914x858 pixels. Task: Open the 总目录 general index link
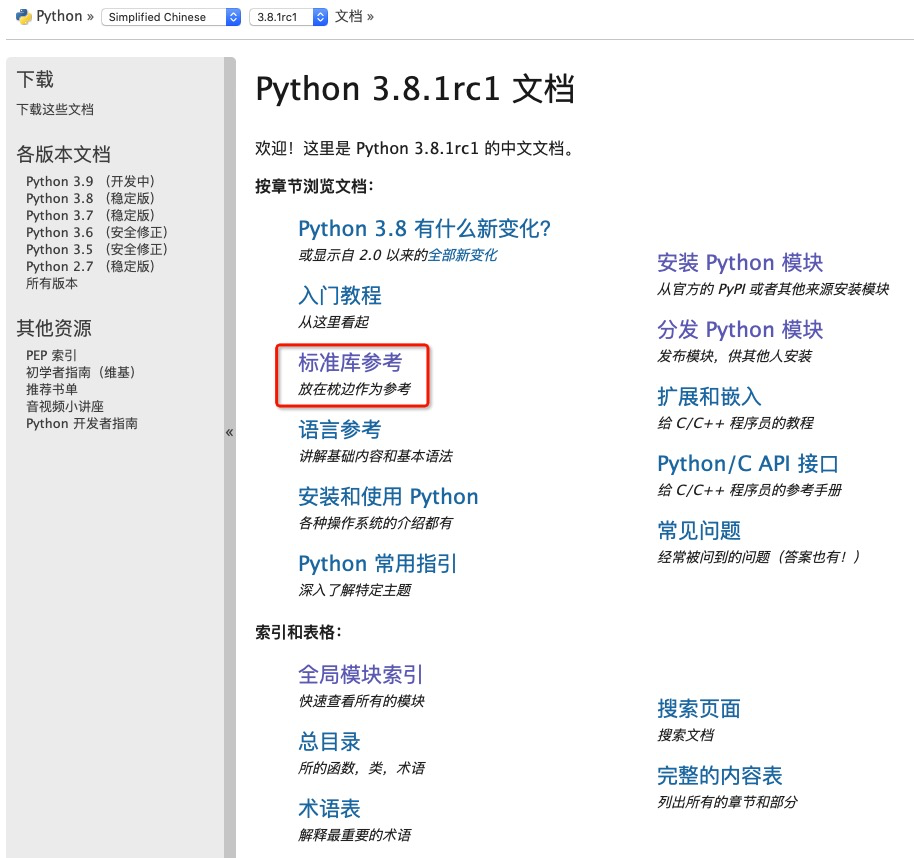pos(329,741)
